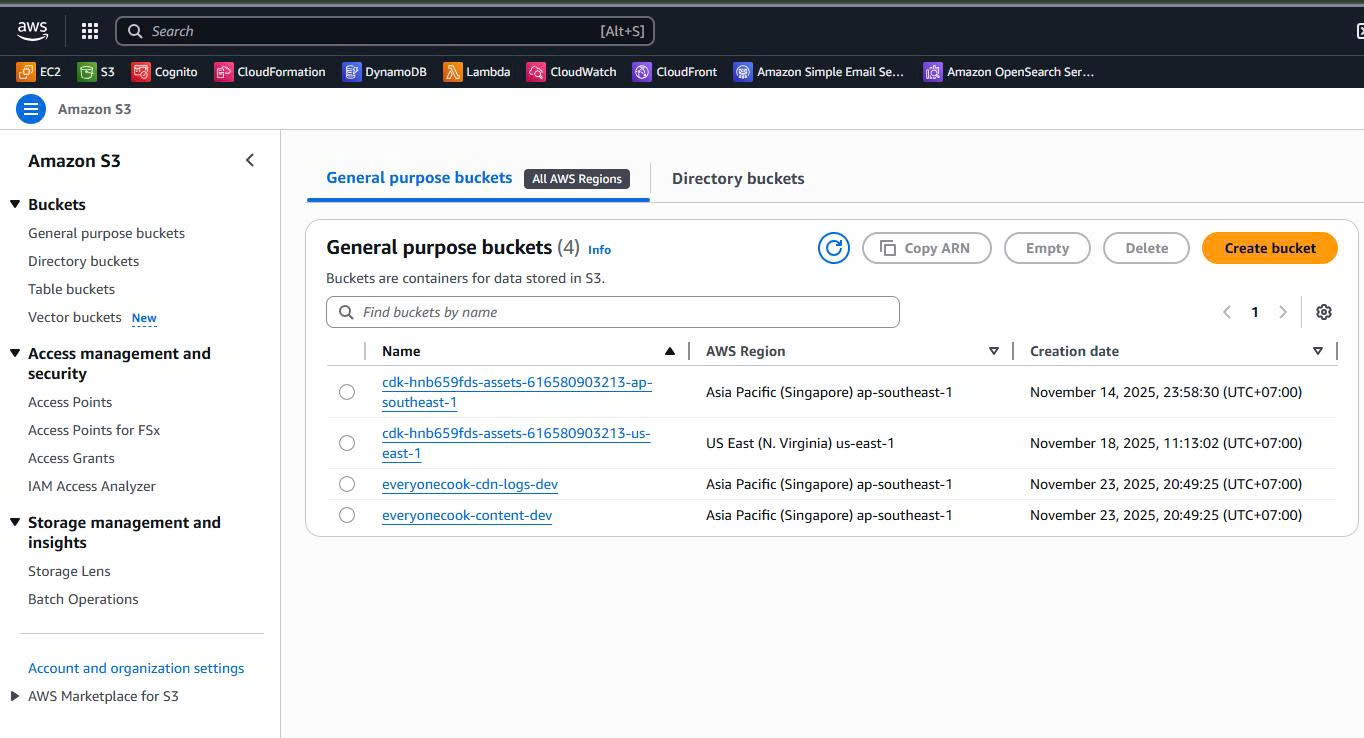The image size is (1364, 738).
Task: Open Access Points in sidebar
Action: tap(70, 402)
